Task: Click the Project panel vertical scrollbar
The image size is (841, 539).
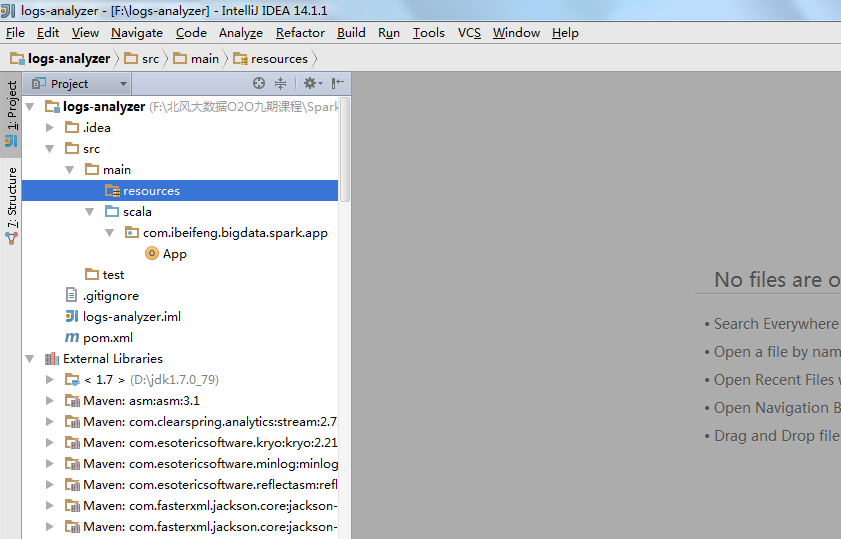Action: [x=345, y=149]
